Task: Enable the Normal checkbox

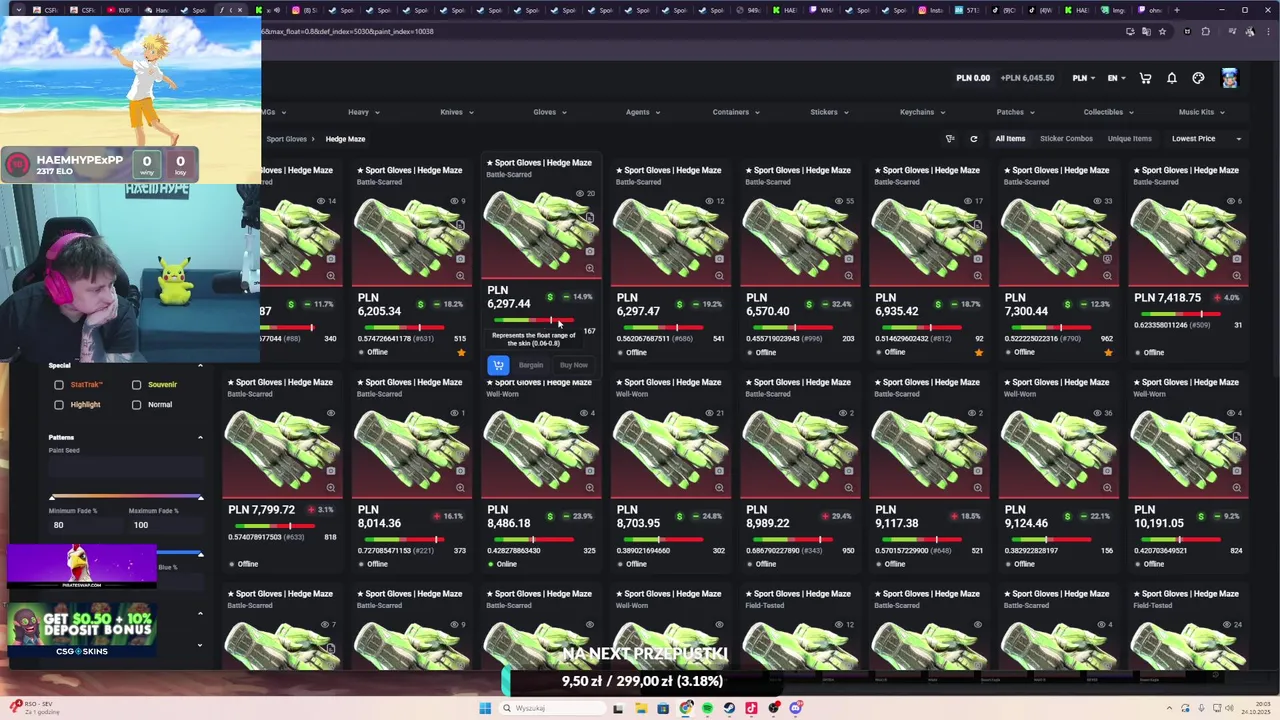Action: click(137, 405)
